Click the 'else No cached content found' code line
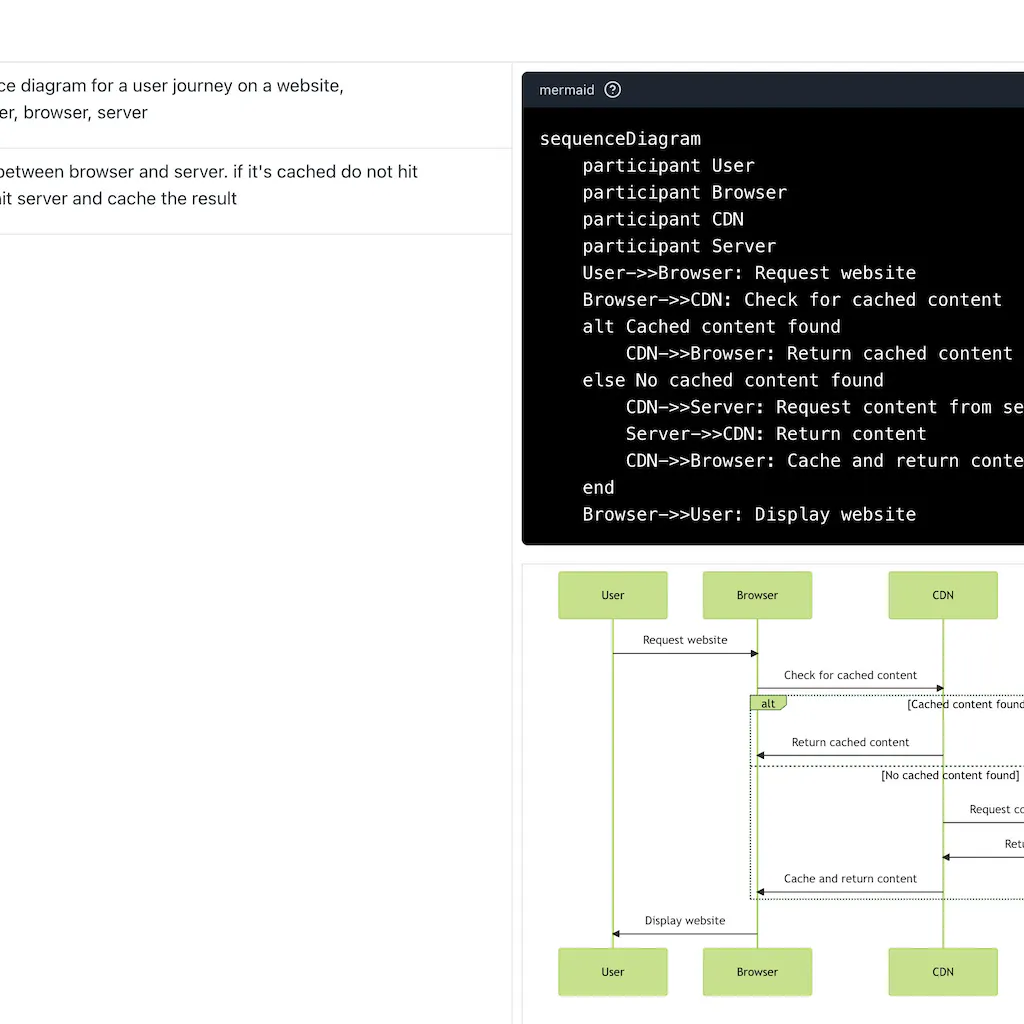The width and height of the screenshot is (1024, 1024). 733,380
